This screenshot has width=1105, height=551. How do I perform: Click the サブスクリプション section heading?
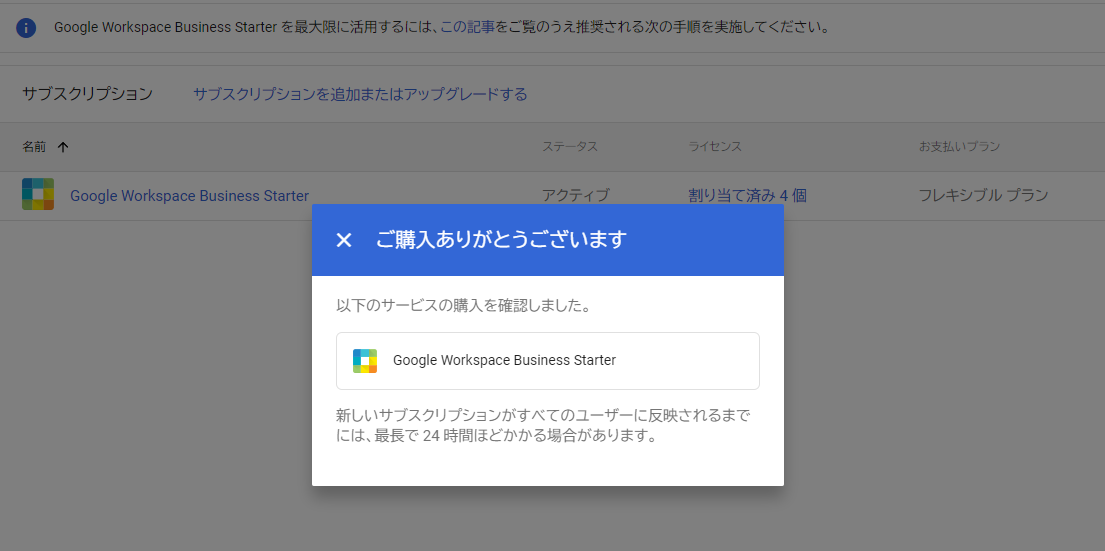[x=87, y=94]
